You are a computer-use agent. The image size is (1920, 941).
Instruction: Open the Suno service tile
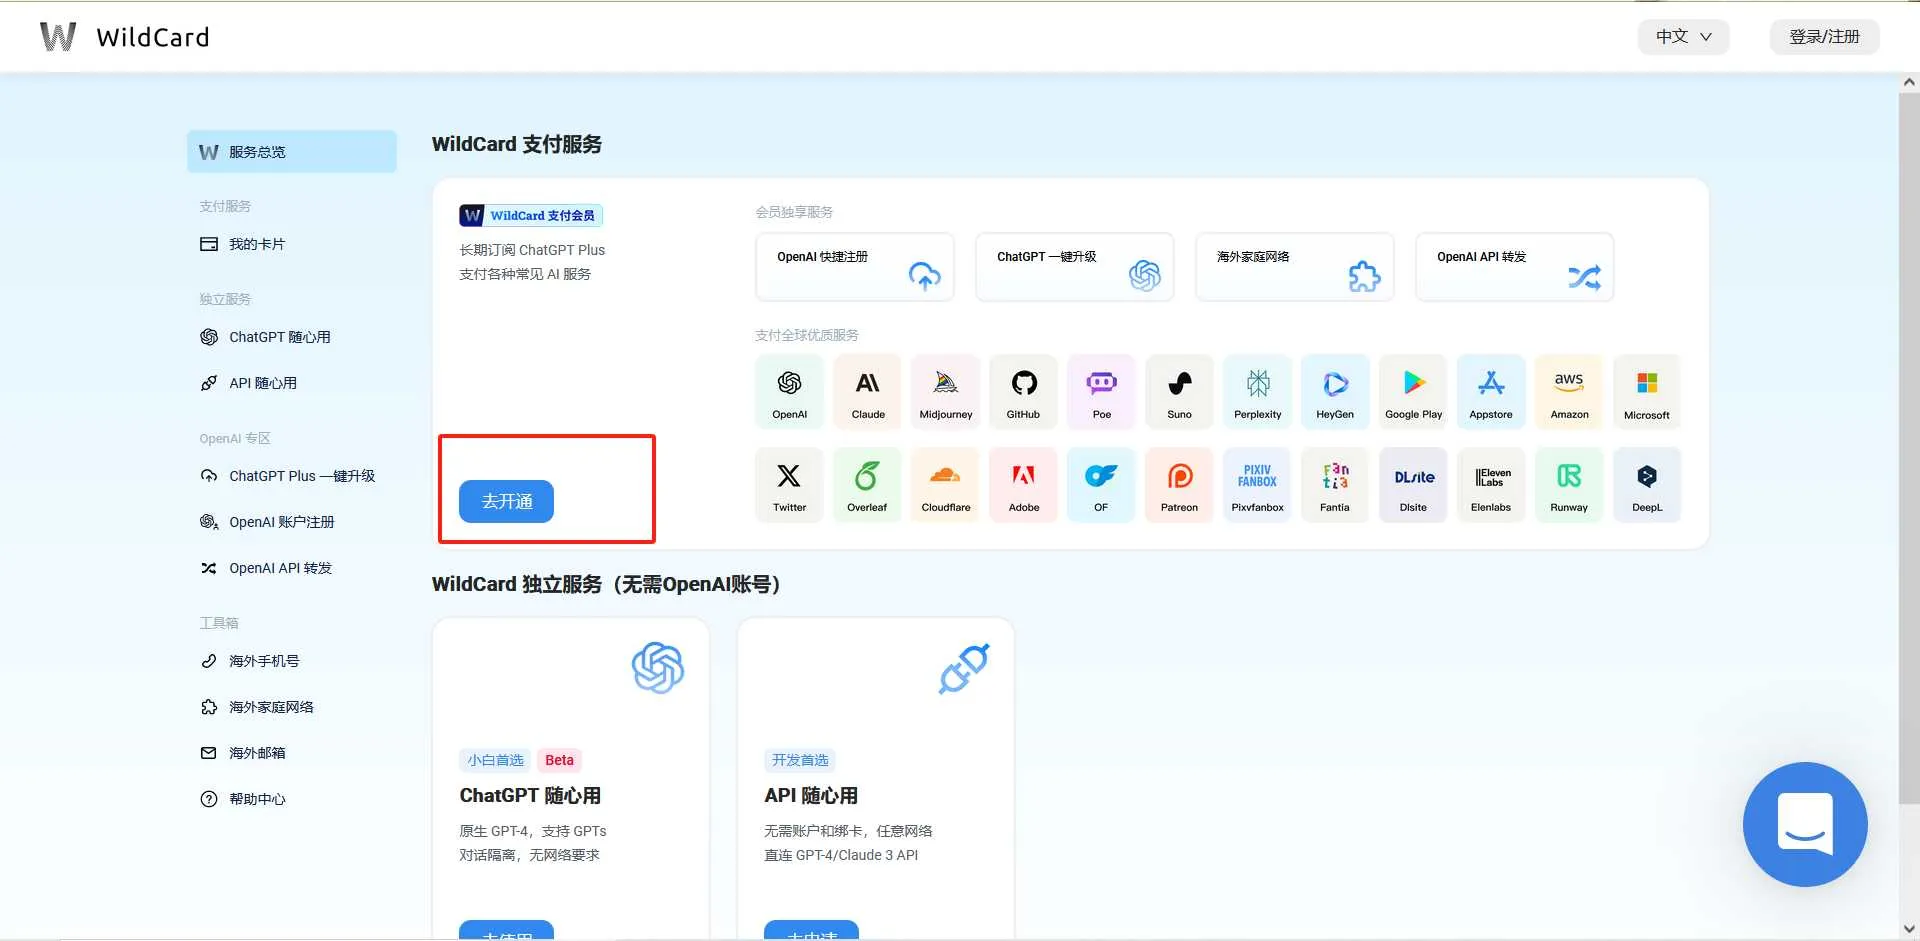(1179, 392)
